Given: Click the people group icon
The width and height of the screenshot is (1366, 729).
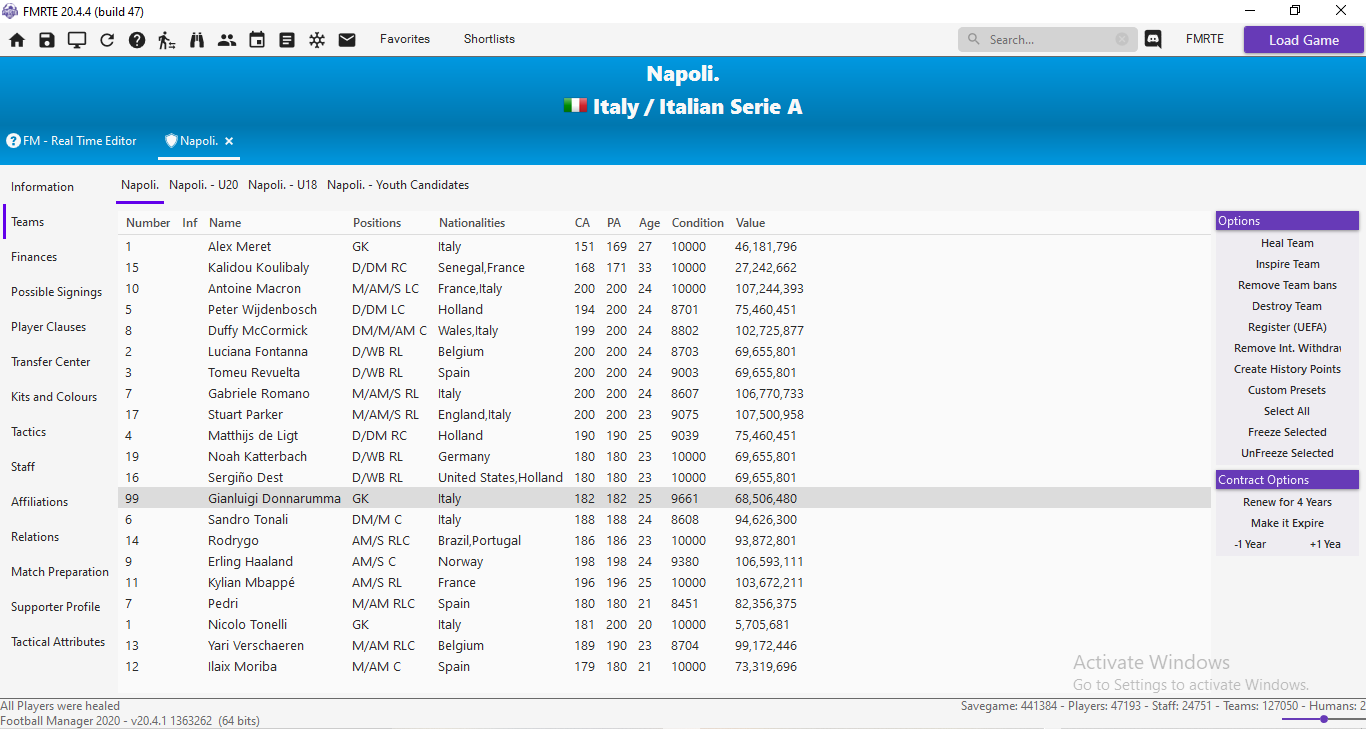Looking at the screenshot, I should click(227, 40).
